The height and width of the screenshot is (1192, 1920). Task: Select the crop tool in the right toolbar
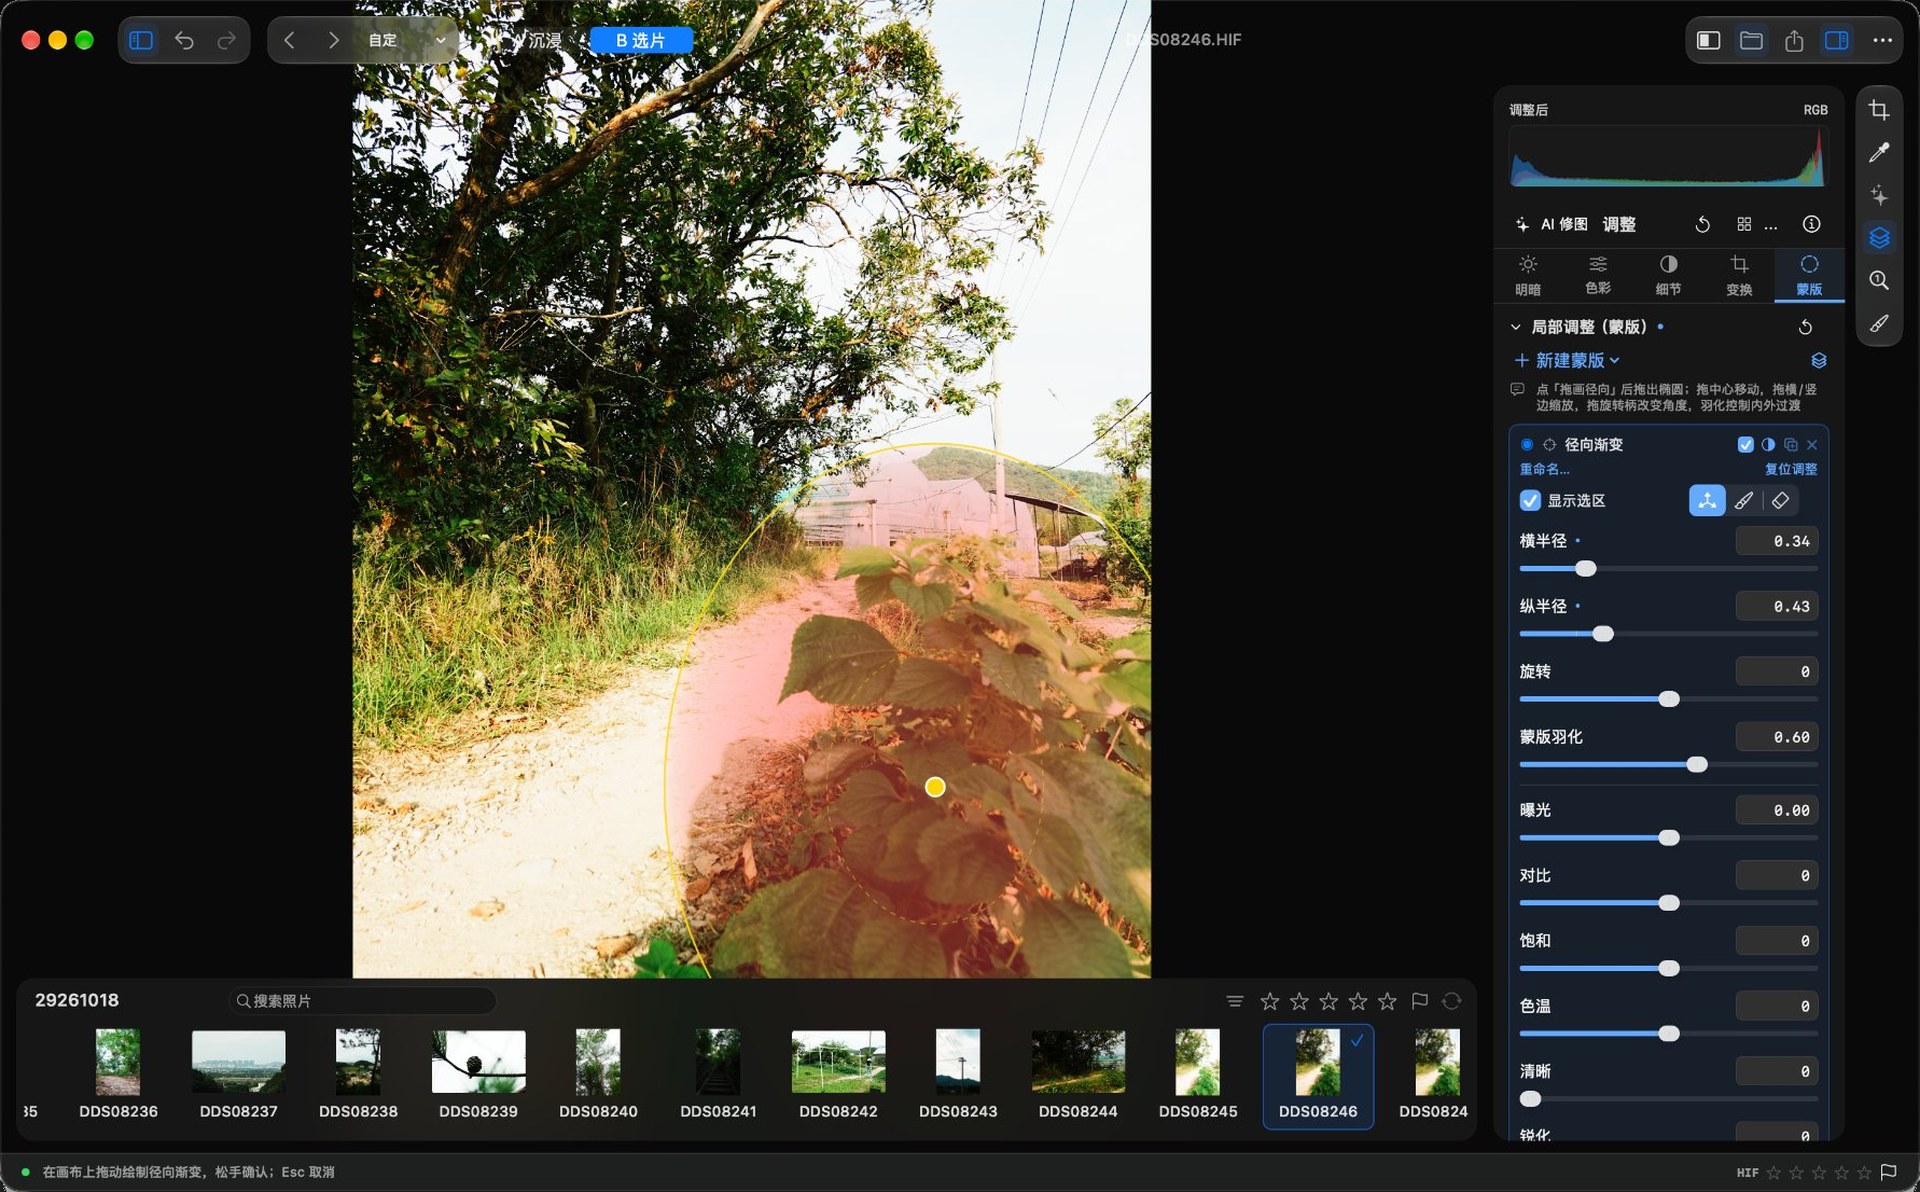pyautogui.click(x=1879, y=110)
